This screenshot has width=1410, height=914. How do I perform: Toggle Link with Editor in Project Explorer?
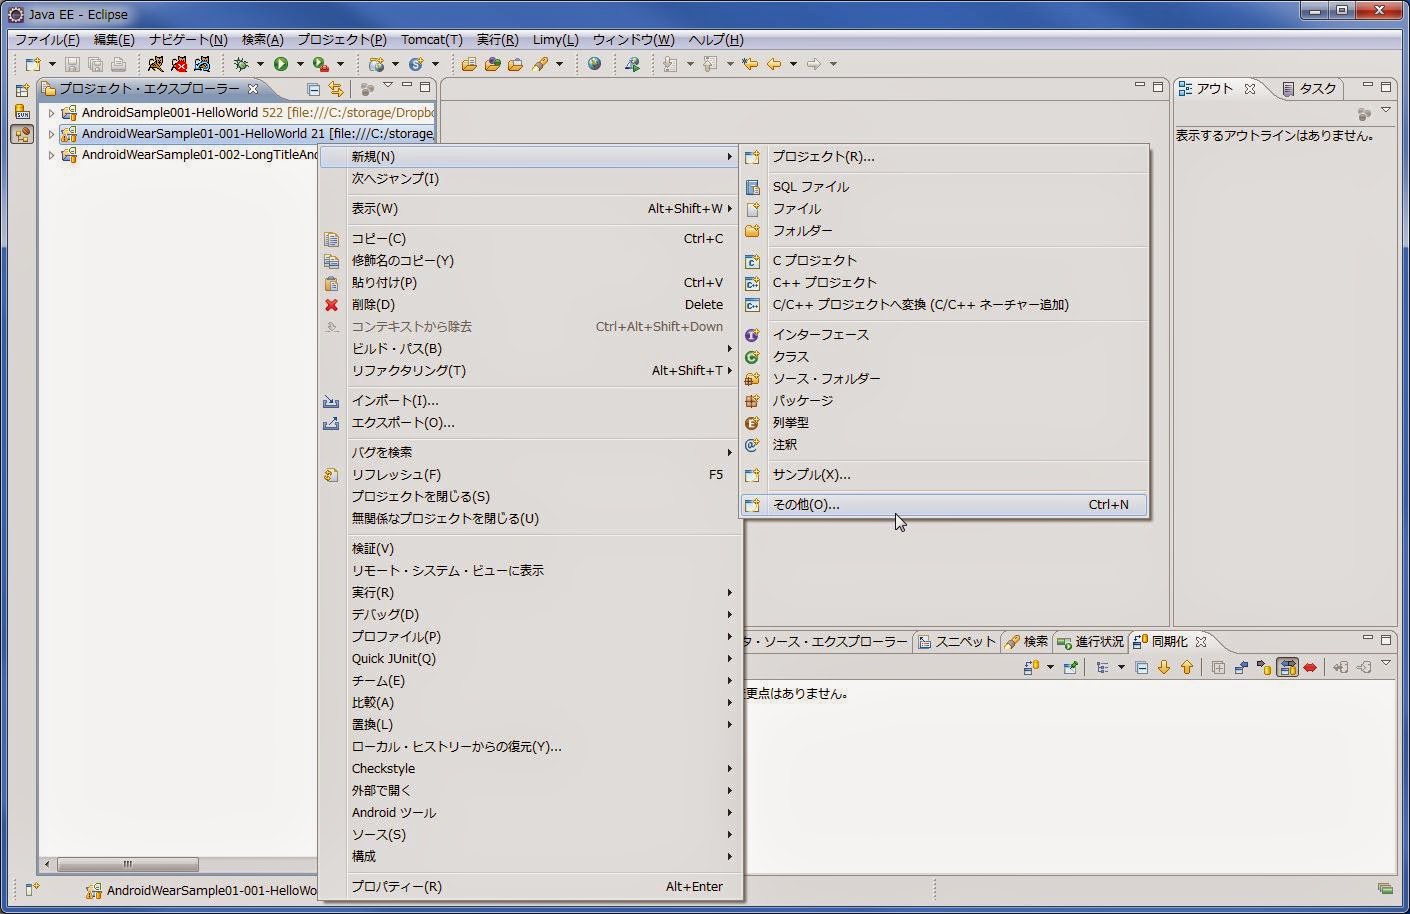pos(336,89)
